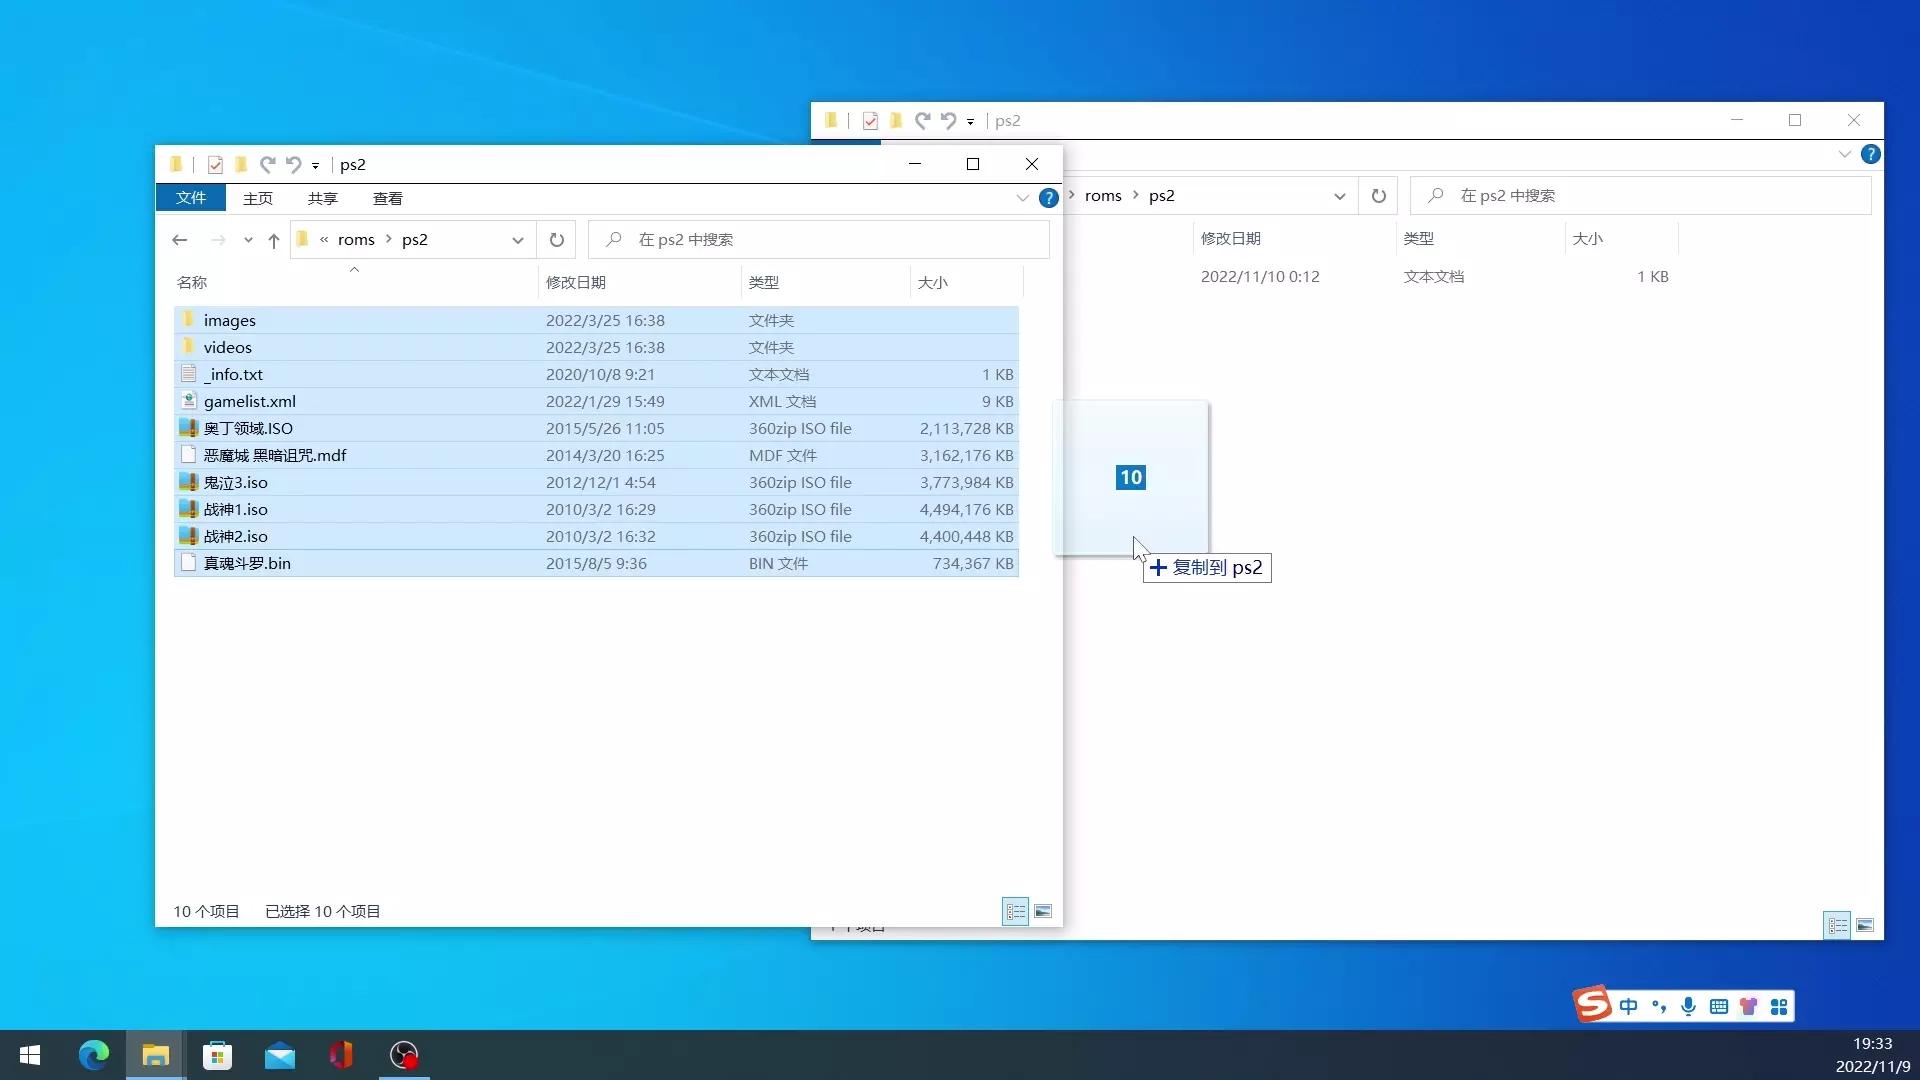1920x1080 pixels.
Task: Open address bar history dropdown in front window
Action: [x=517, y=240]
